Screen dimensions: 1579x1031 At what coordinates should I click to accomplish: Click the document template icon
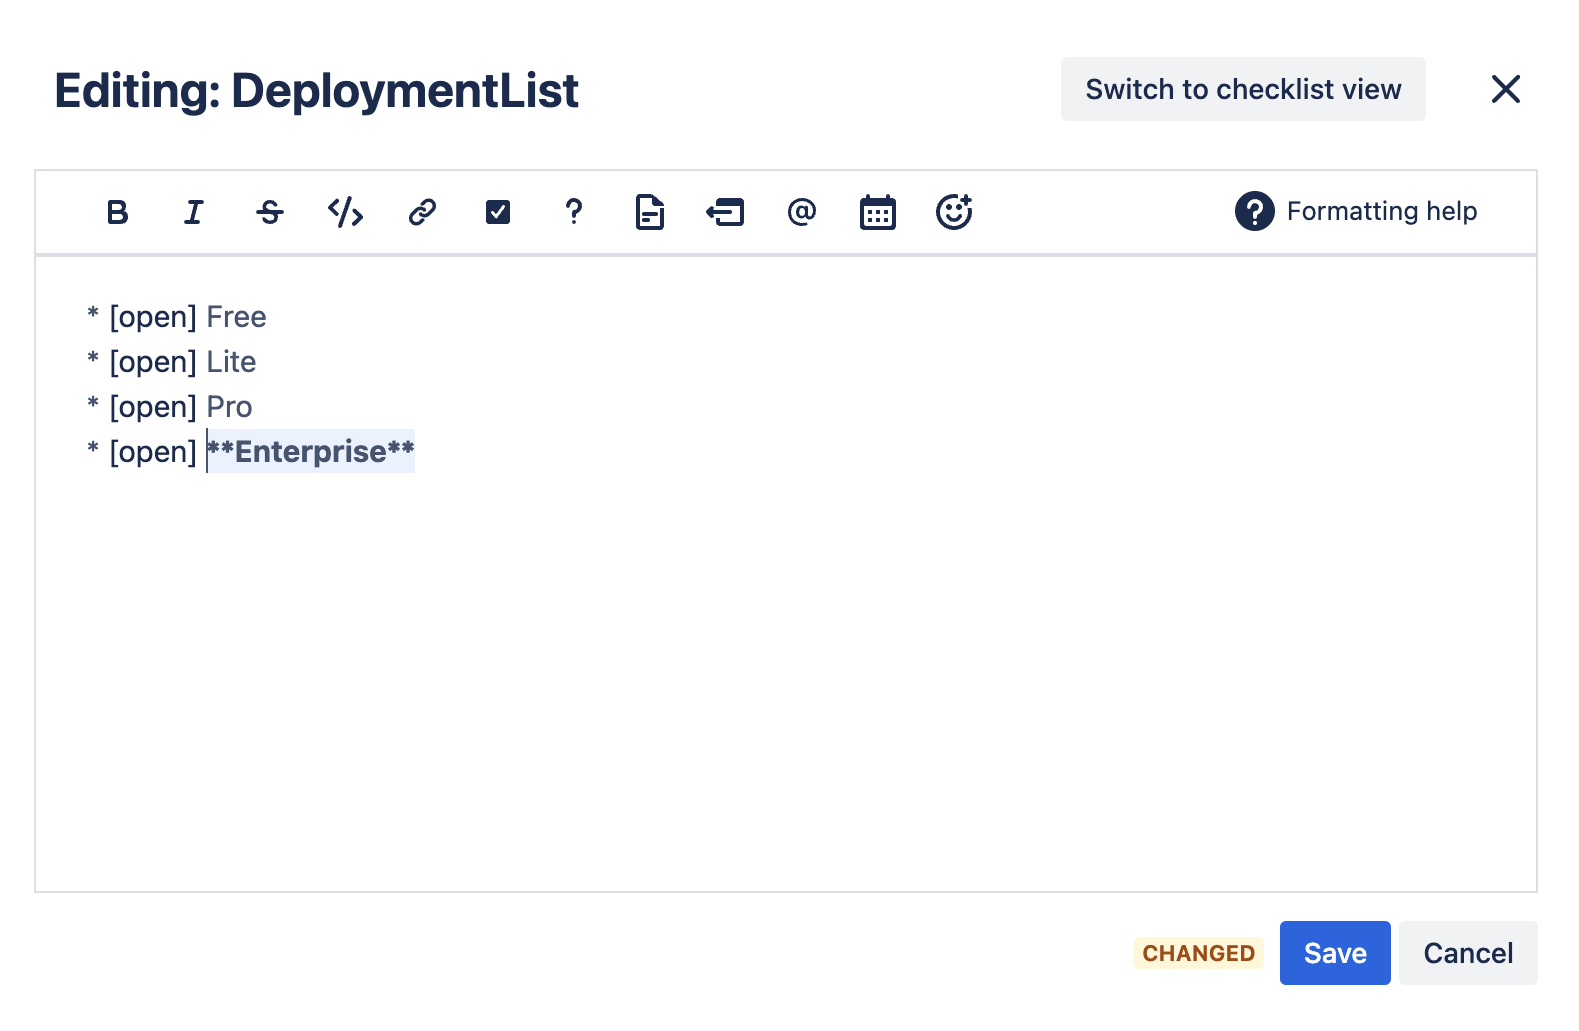[650, 212]
